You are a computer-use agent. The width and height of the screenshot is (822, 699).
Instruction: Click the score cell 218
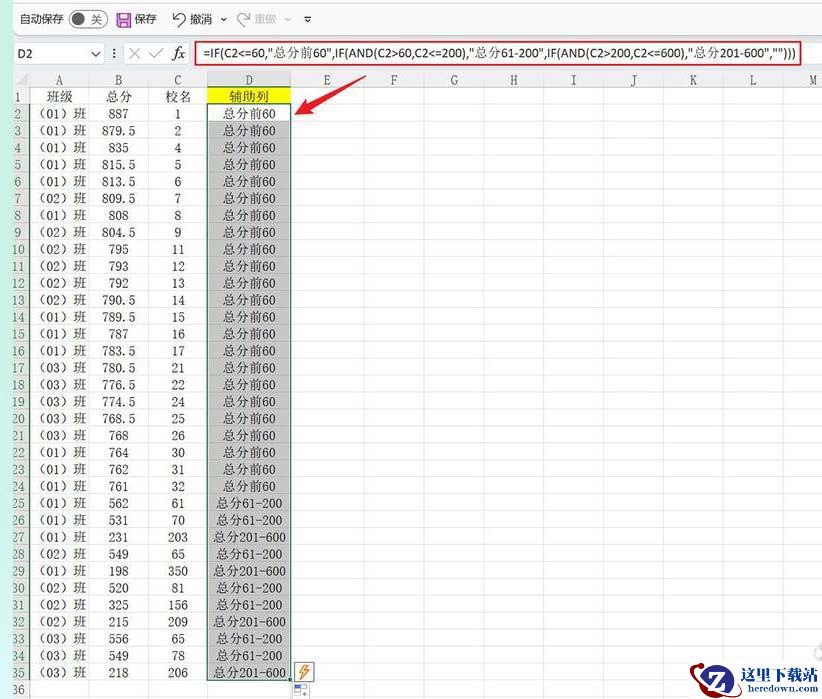click(118, 672)
